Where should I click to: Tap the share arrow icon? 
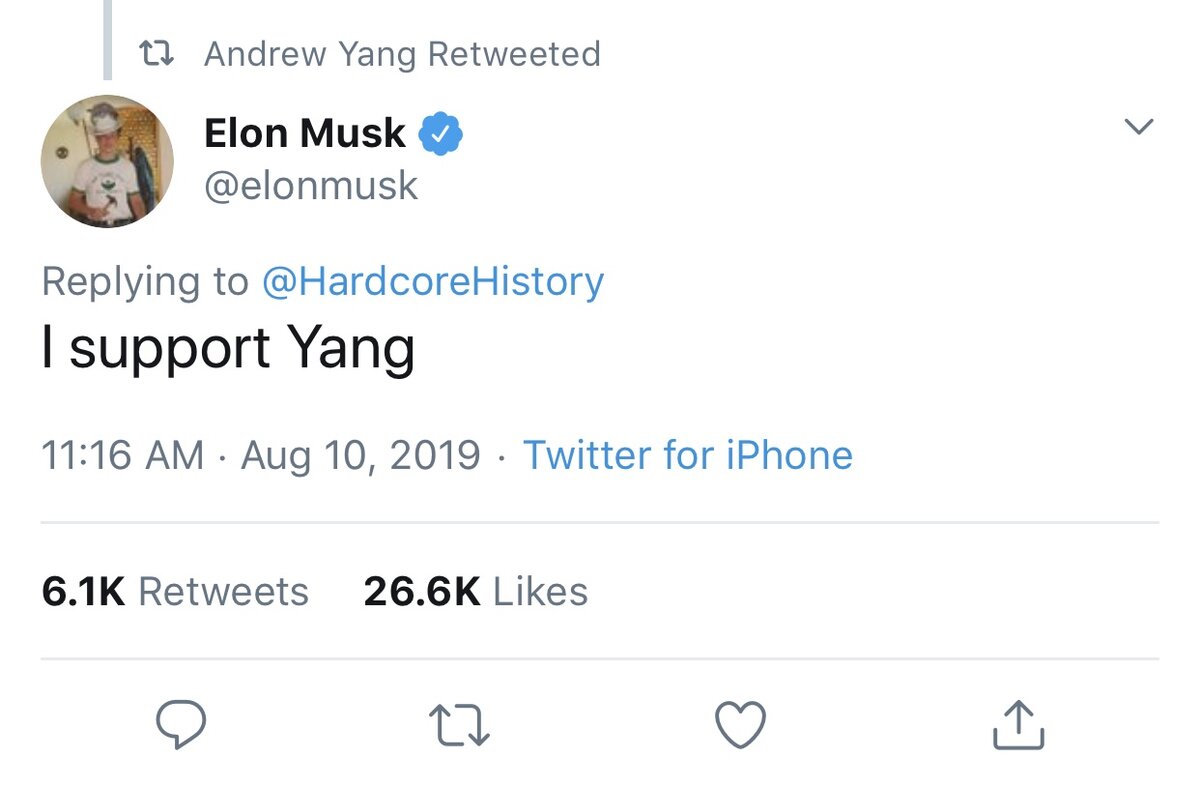pyautogui.click(x=1018, y=724)
